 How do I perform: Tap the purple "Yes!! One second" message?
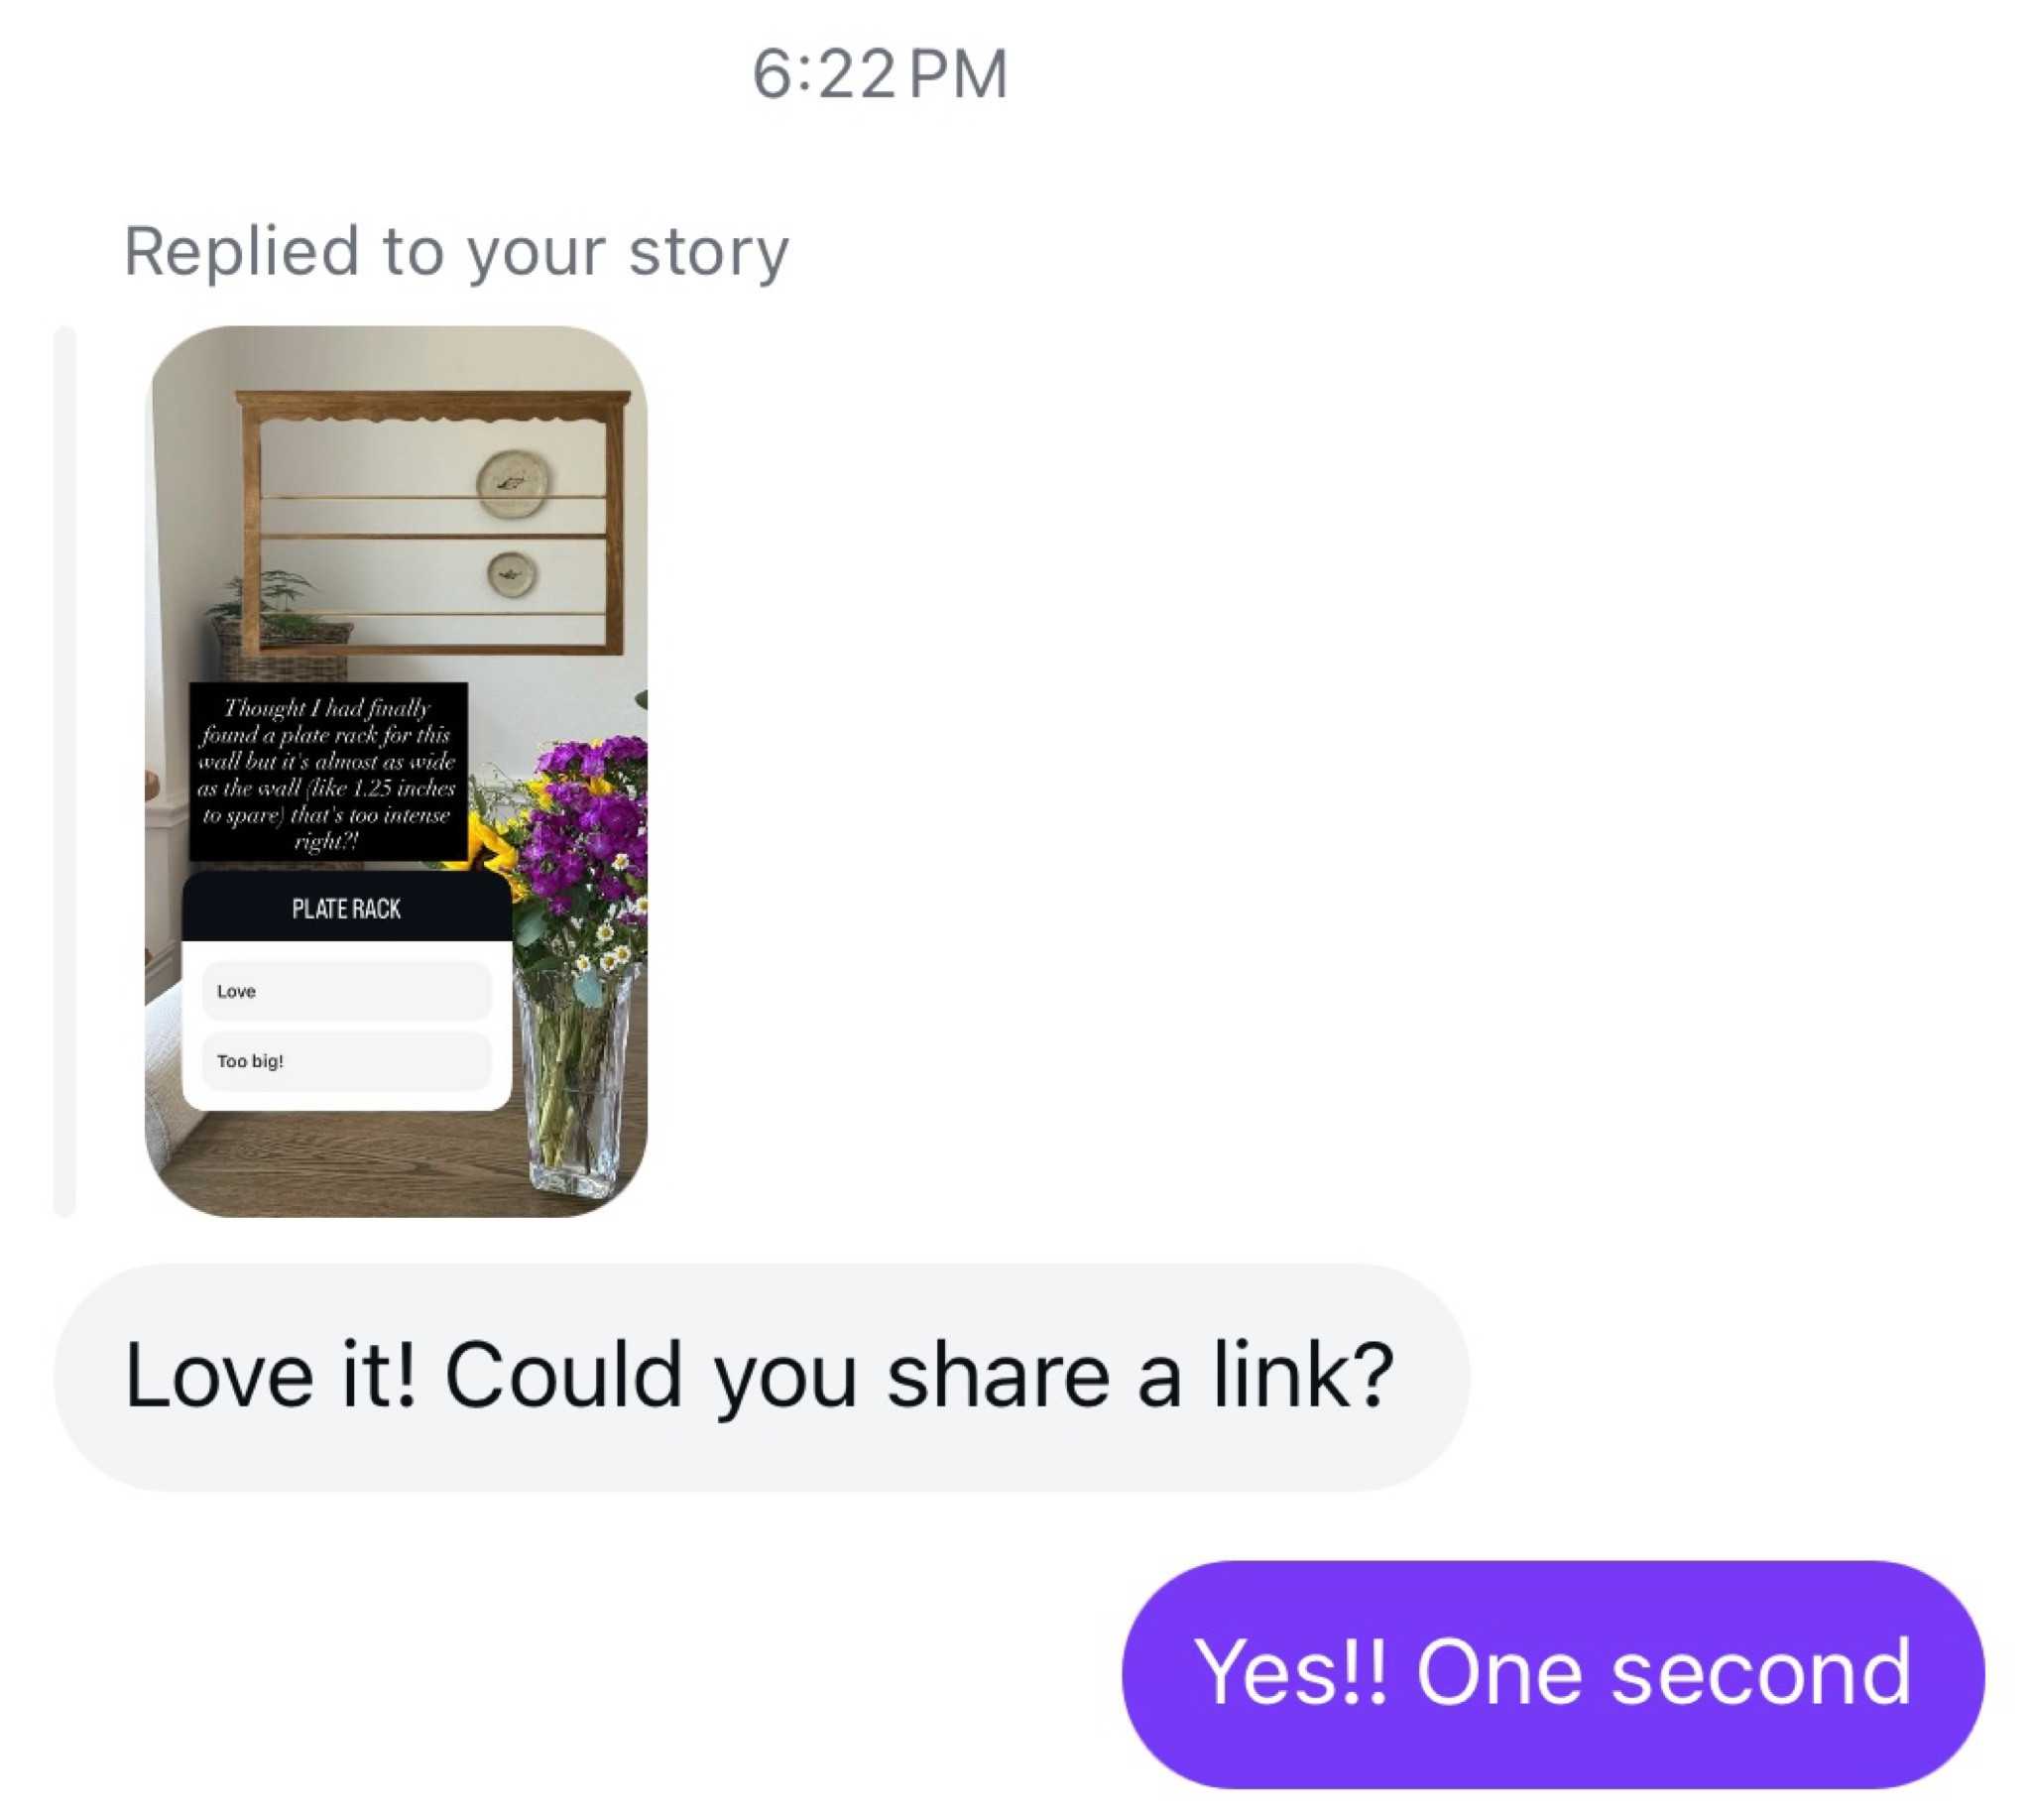coord(1553,1674)
